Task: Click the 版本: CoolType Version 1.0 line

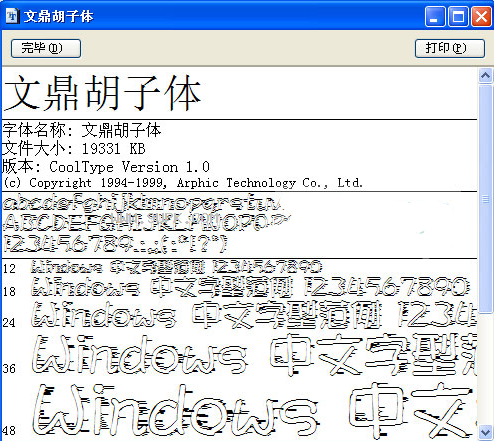Action: click(x=106, y=167)
